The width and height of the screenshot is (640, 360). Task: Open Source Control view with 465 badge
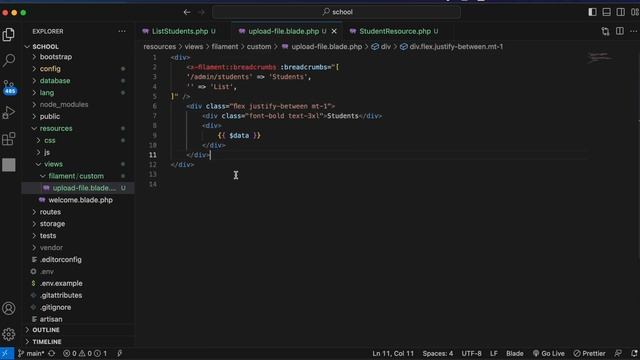tap(9, 87)
